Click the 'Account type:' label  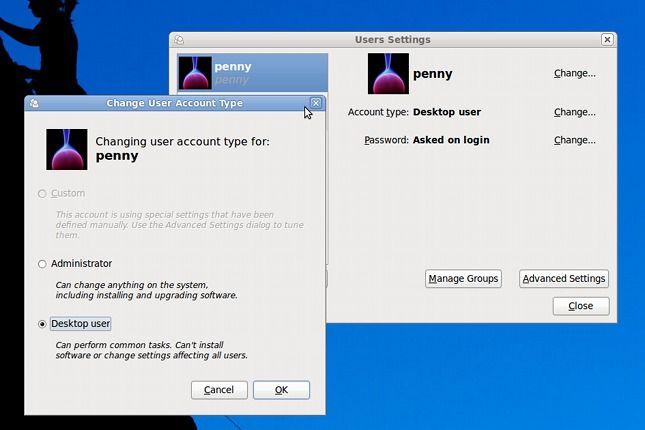pyautogui.click(x=378, y=112)
